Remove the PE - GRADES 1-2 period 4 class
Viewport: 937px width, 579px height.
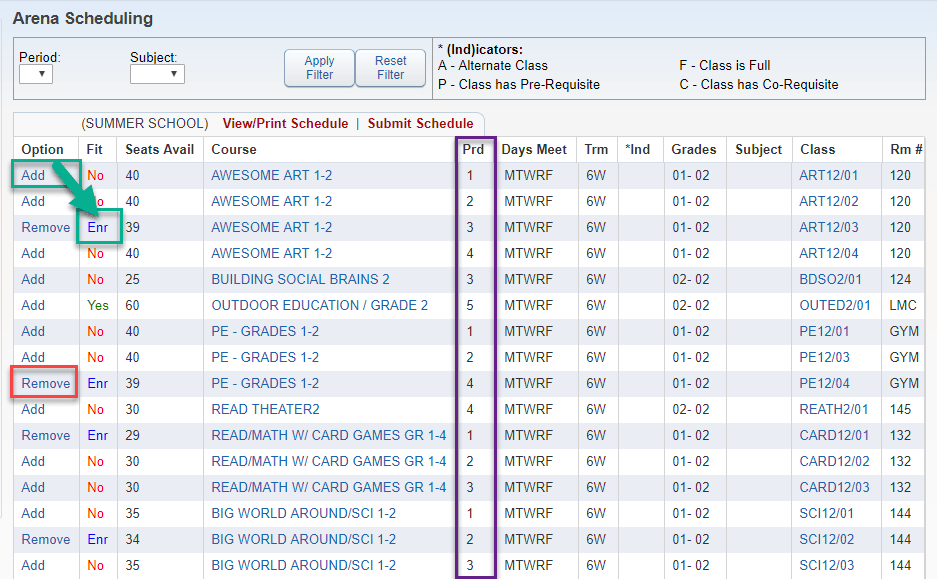[44, 383]
